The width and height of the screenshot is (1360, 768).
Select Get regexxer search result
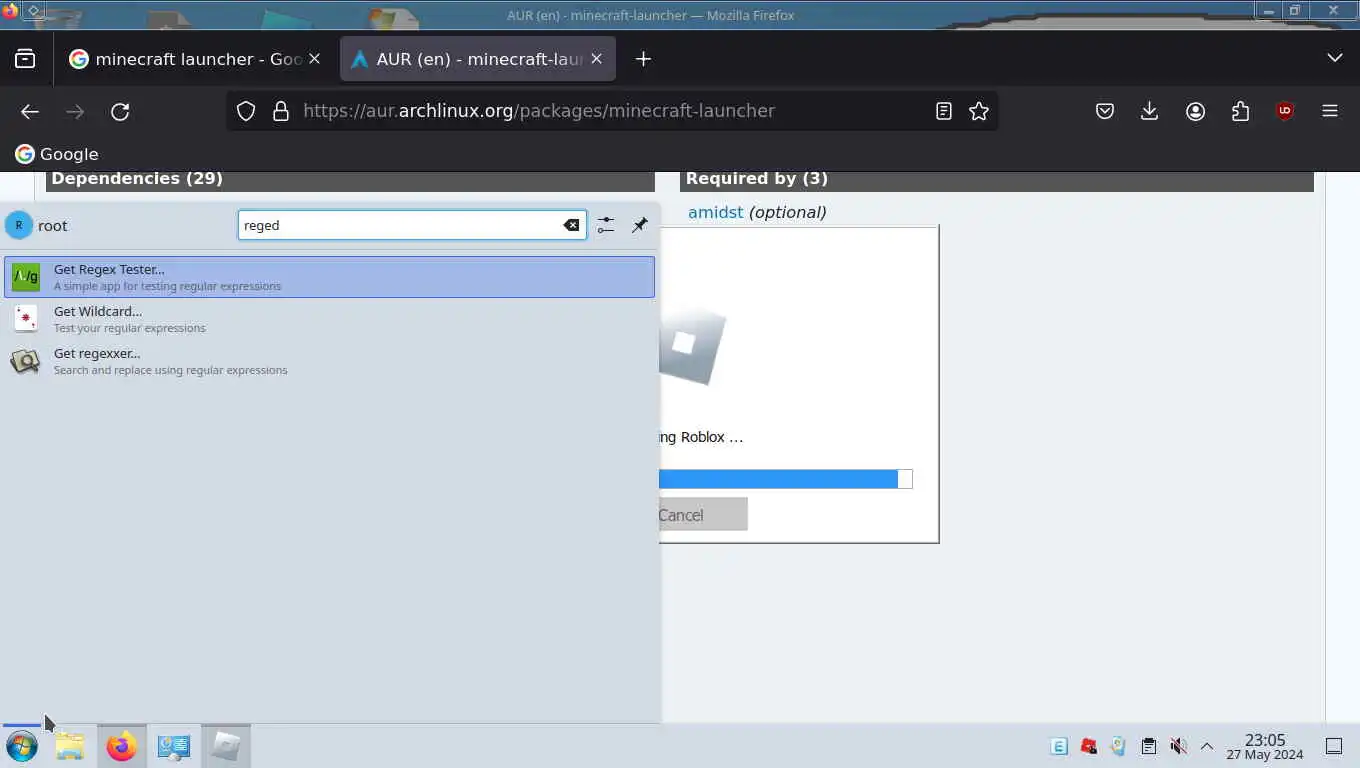click(329, 361)
